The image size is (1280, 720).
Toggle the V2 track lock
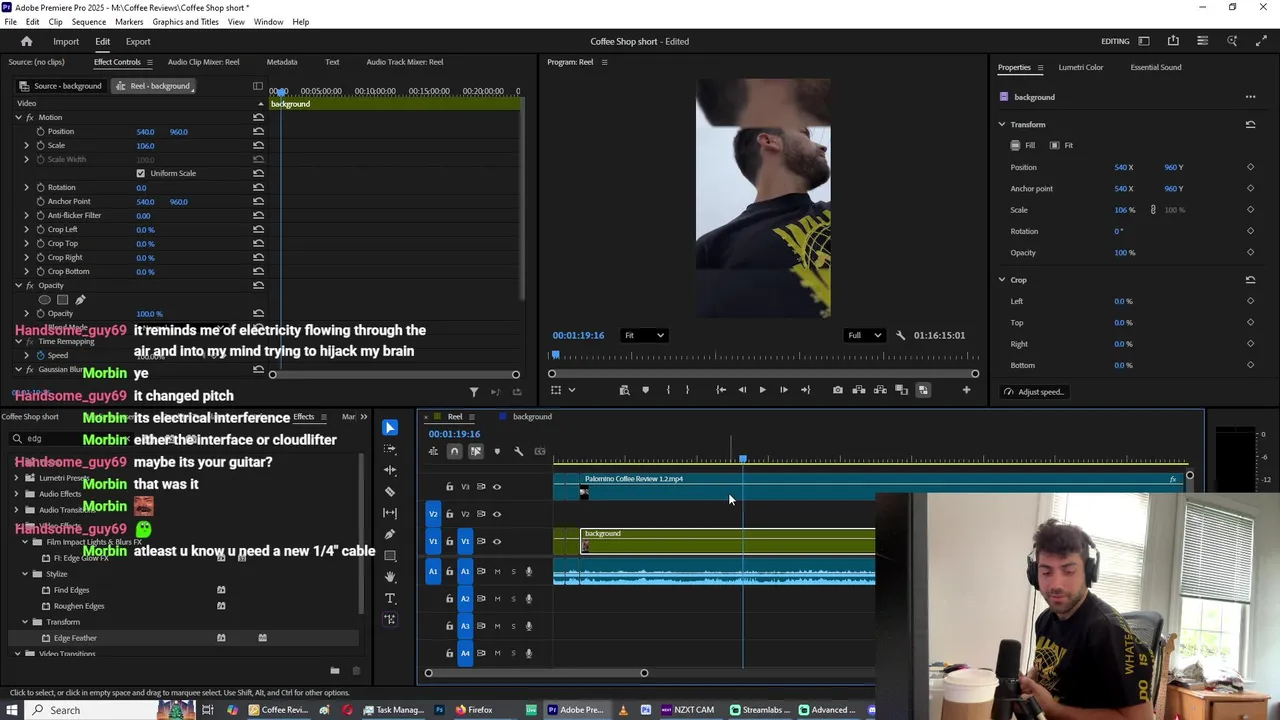click(x=449, y=514)
